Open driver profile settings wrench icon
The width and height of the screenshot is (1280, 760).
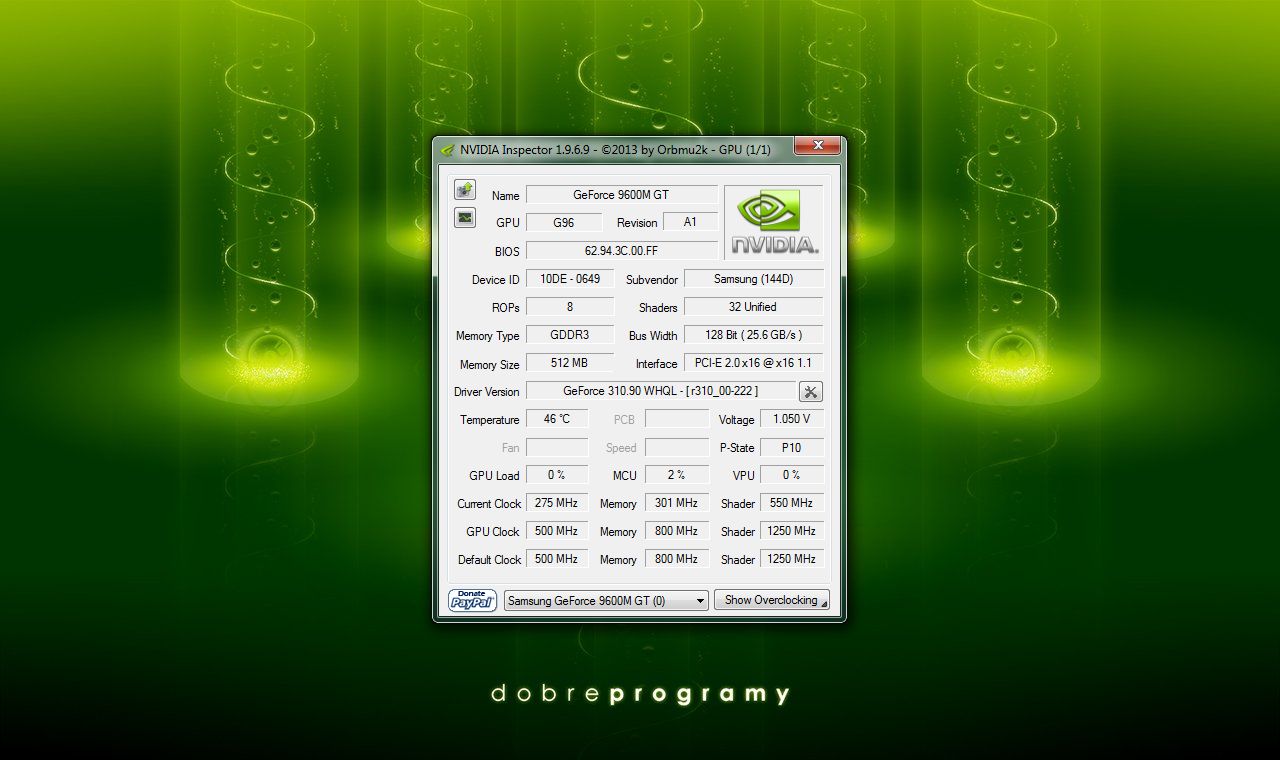coord(811,392)
